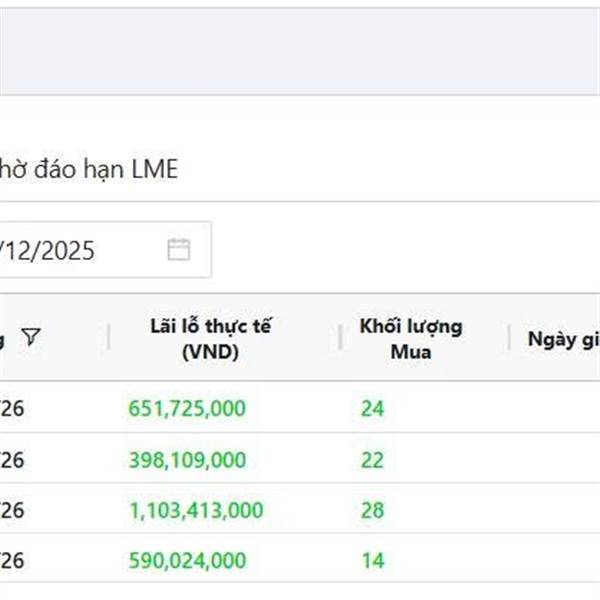This screenshot has height=600, width=600.
Task: Click the contract cell in the 651,725,000 row
Action: point(14,408)
